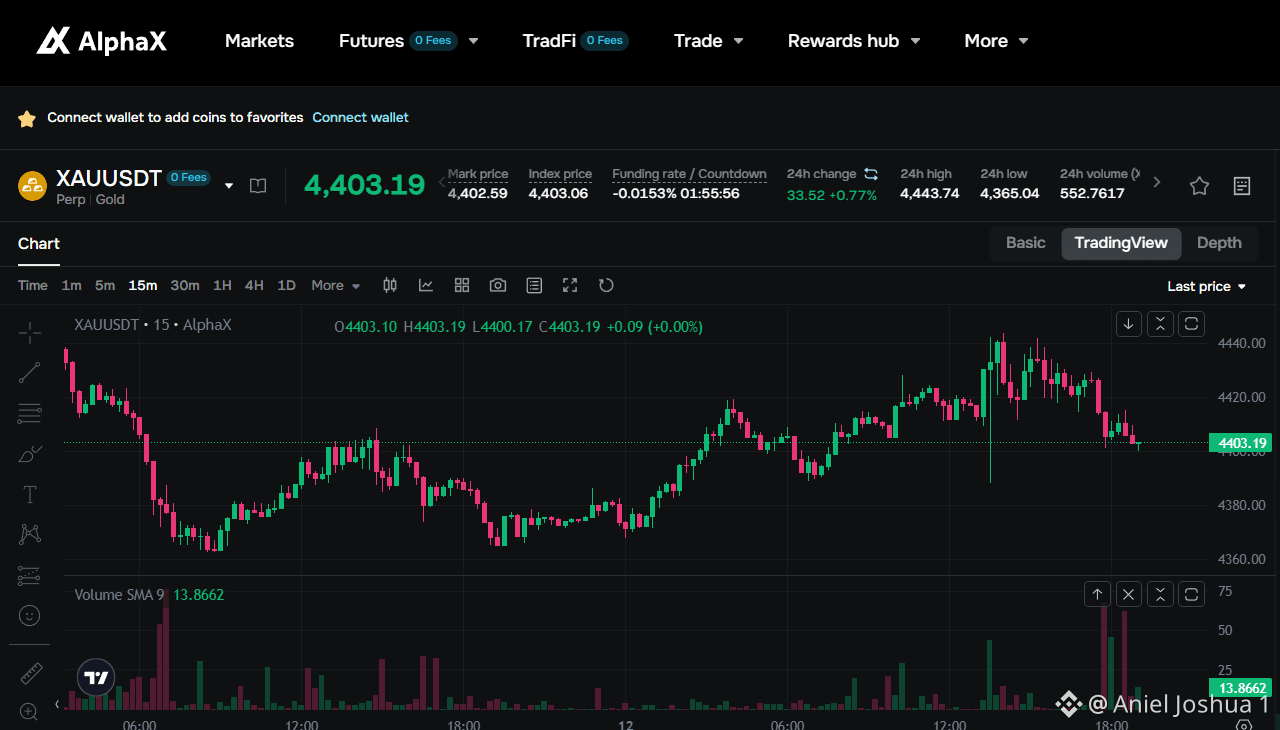Click the TradingView logo badge
Viewport: 1280px width, 730px height.
(x=97, y=678)
